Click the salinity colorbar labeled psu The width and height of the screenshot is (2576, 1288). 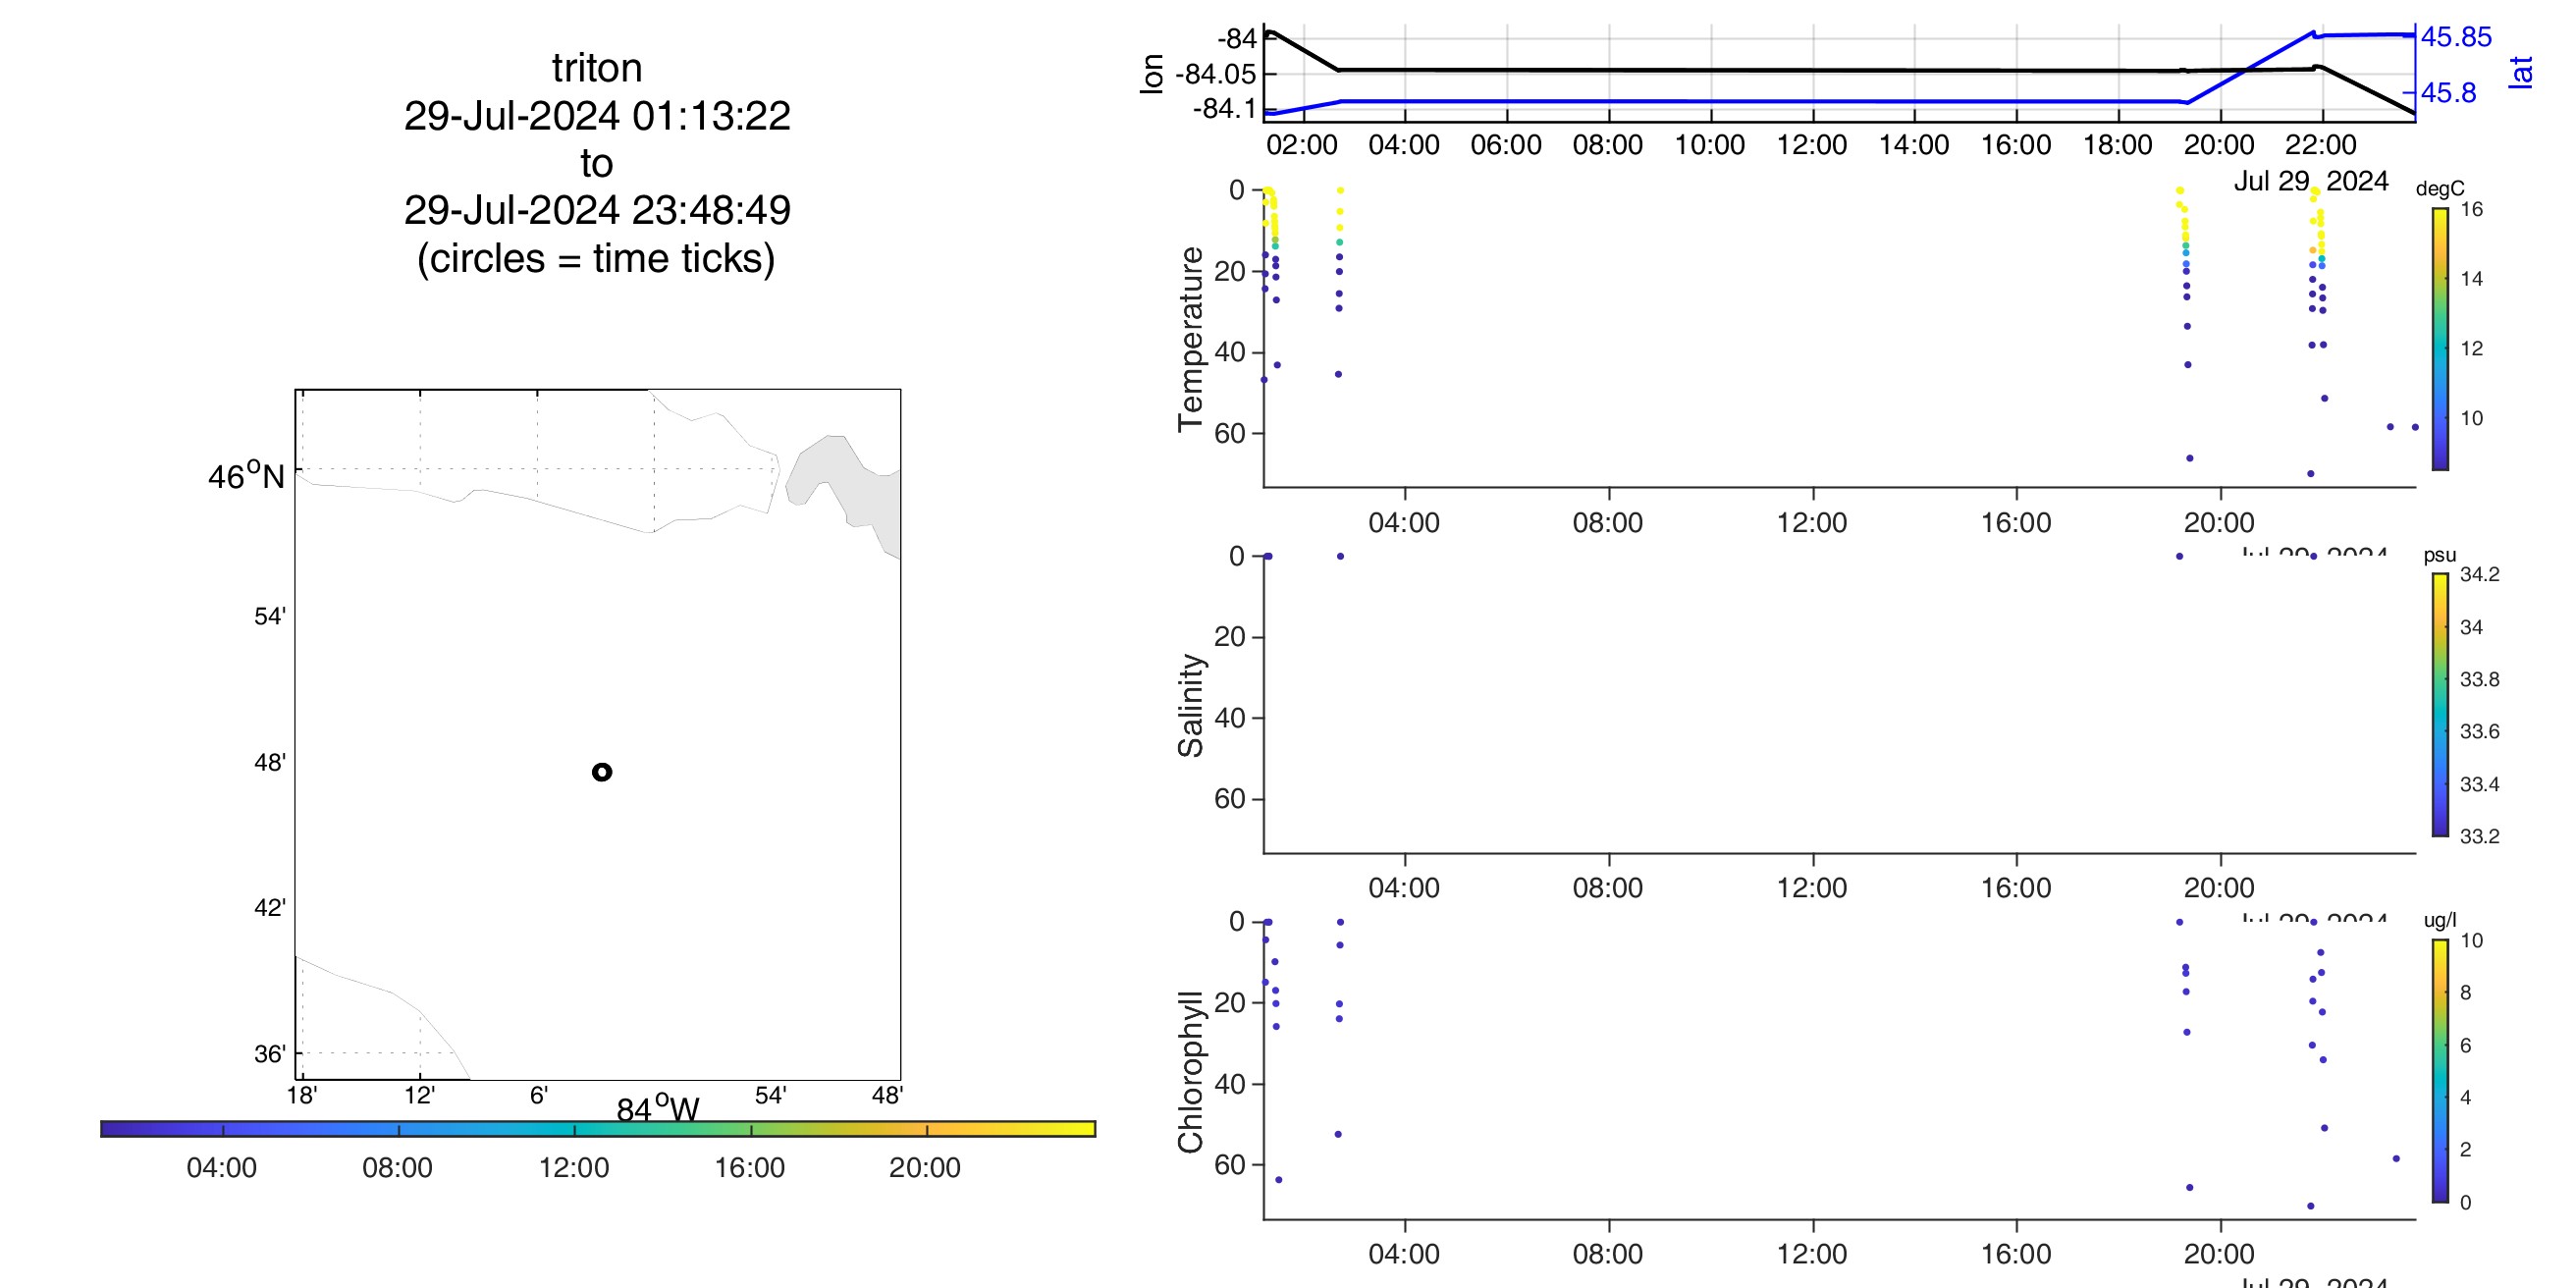(x=2441, y=705)
